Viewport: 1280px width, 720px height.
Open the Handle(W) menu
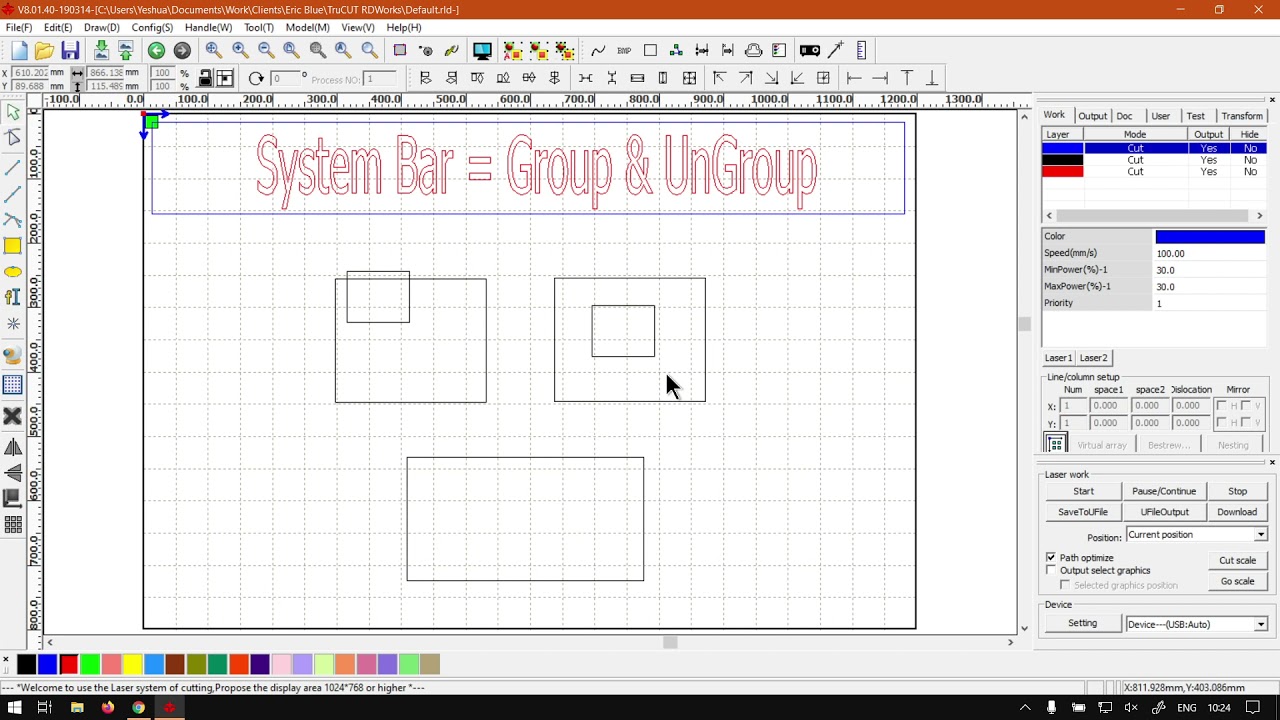click(208, 27)
